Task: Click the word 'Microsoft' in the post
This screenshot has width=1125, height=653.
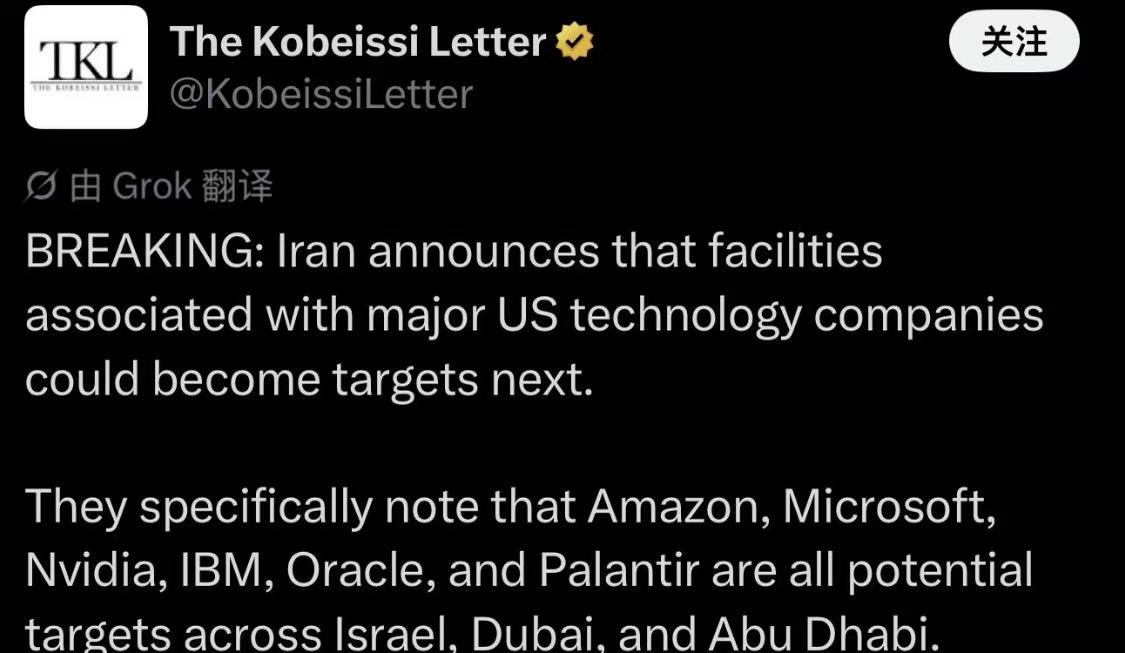Action: click(x=889, y=508)
